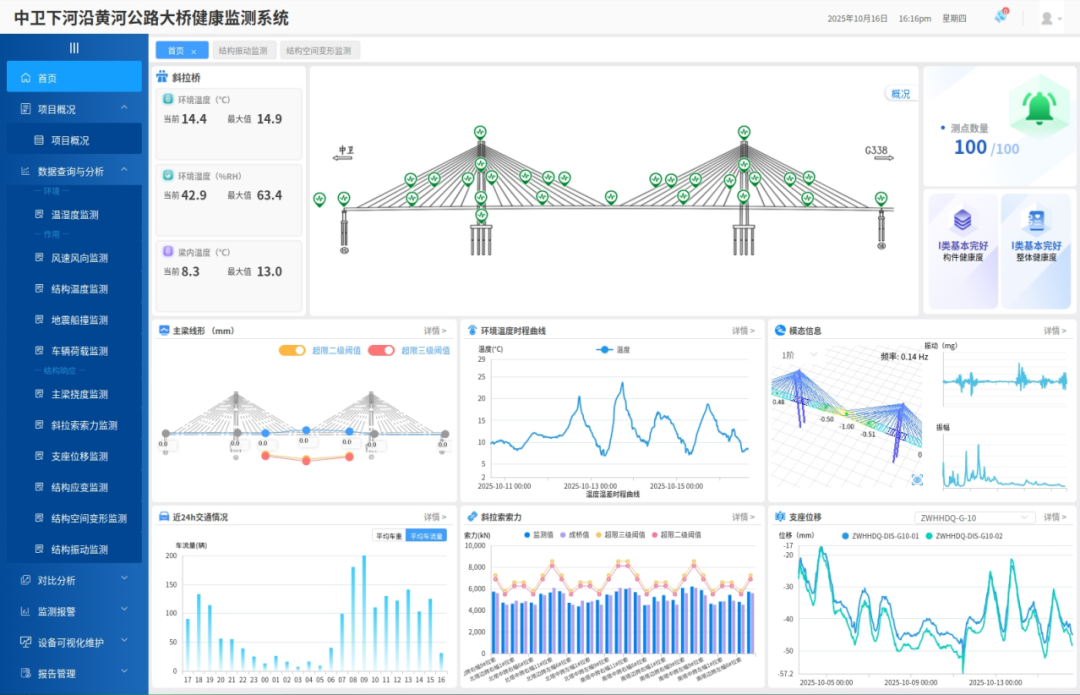Toggle the red 超限三级阈值 switch

pyautogui.click(x=381, y=351)
